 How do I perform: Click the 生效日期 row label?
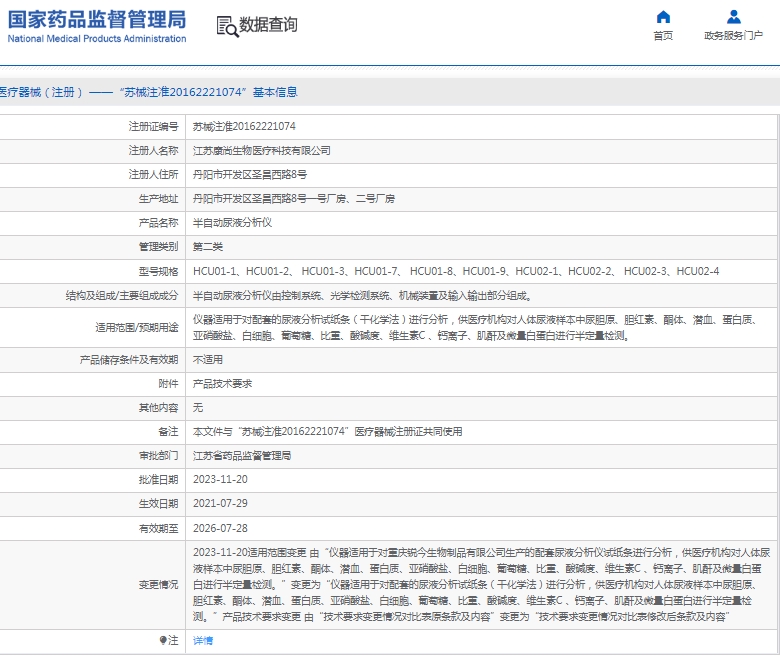(158, 503)
